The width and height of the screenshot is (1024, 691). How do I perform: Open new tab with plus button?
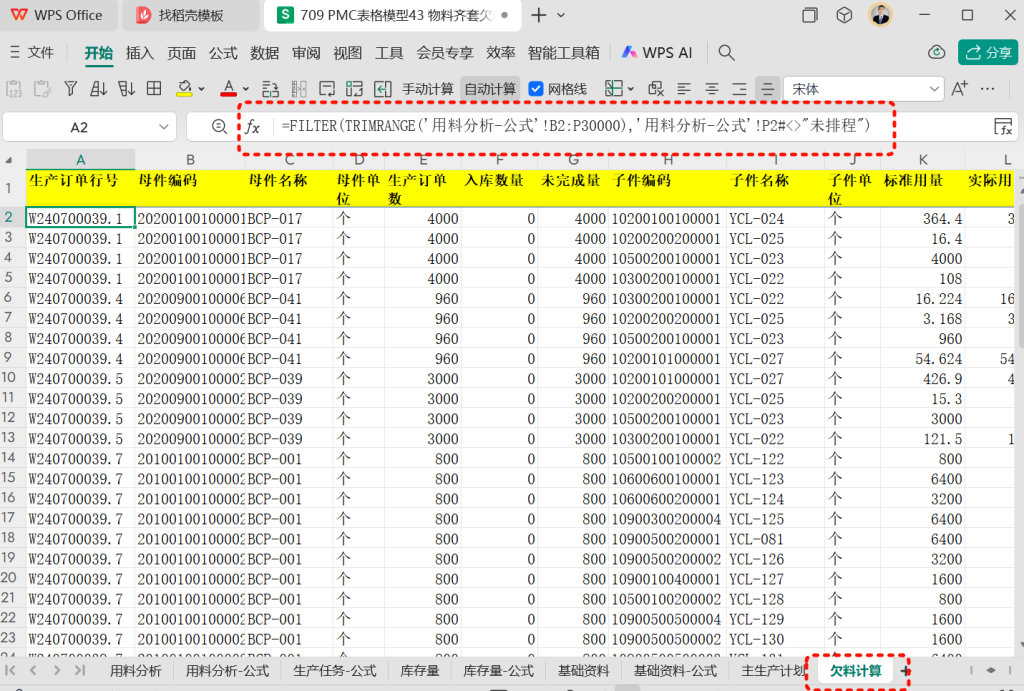pyautogui.click(x=539, y=15)
